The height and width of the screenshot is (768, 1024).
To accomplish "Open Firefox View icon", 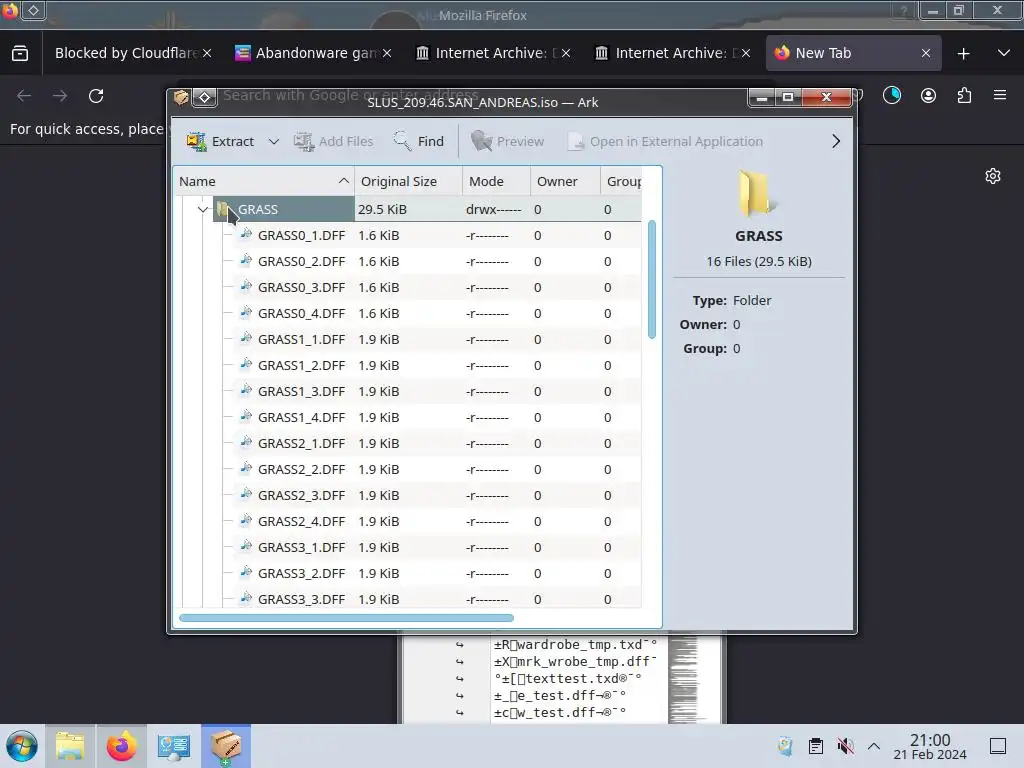I will click(x=20, y=54).
